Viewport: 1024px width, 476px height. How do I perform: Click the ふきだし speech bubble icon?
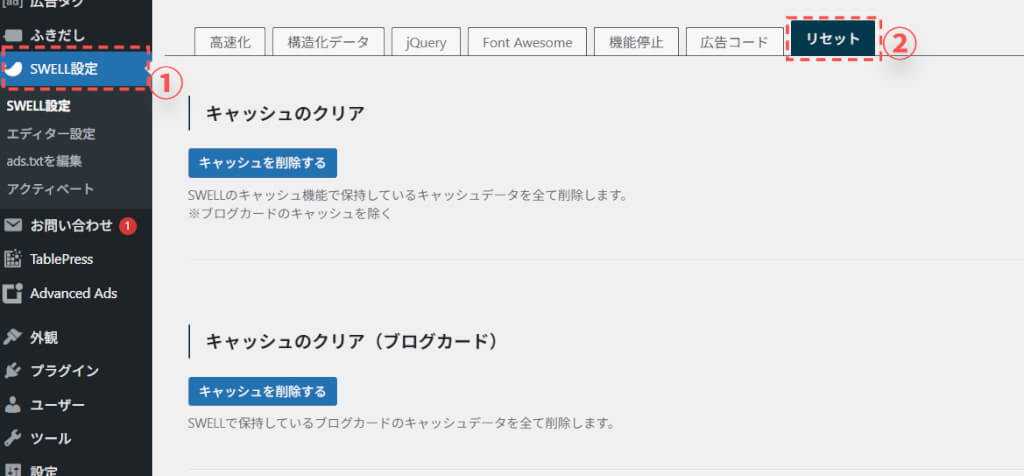[13, 35]
